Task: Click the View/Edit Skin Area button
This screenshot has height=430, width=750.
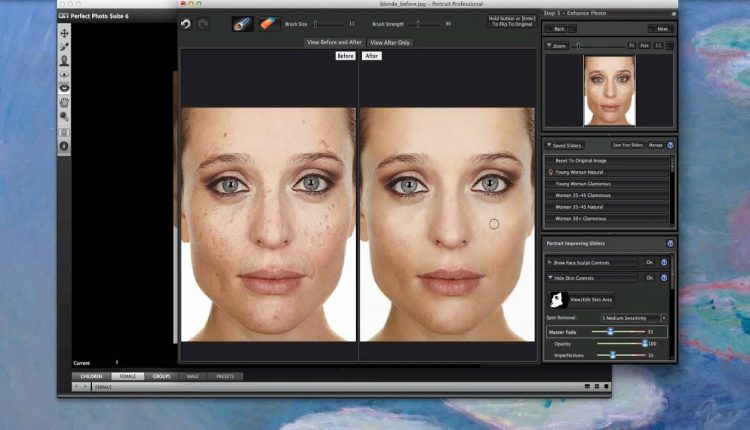Action: click(x=581, y=300)
